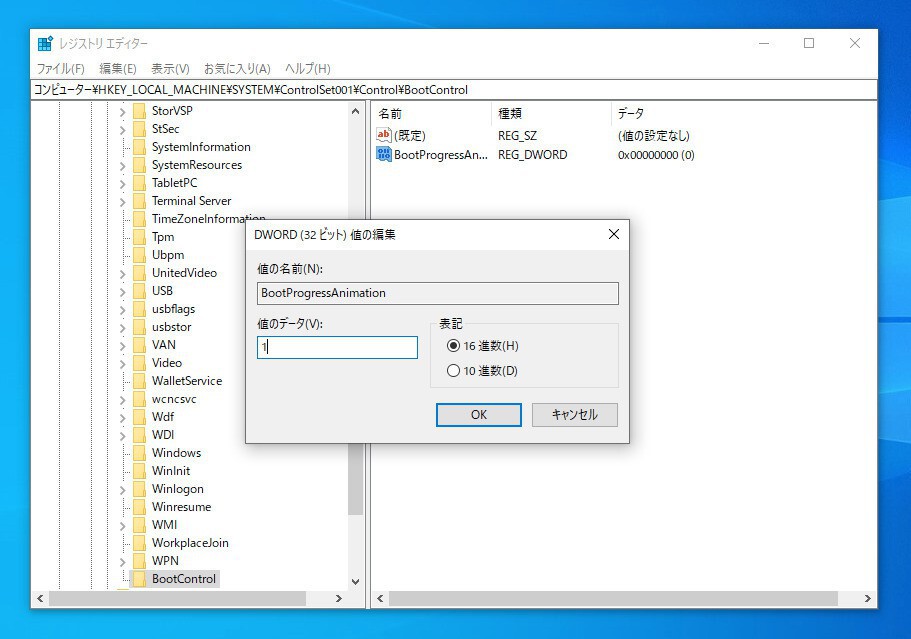Click the usbflags folder icon

point(139,309)
